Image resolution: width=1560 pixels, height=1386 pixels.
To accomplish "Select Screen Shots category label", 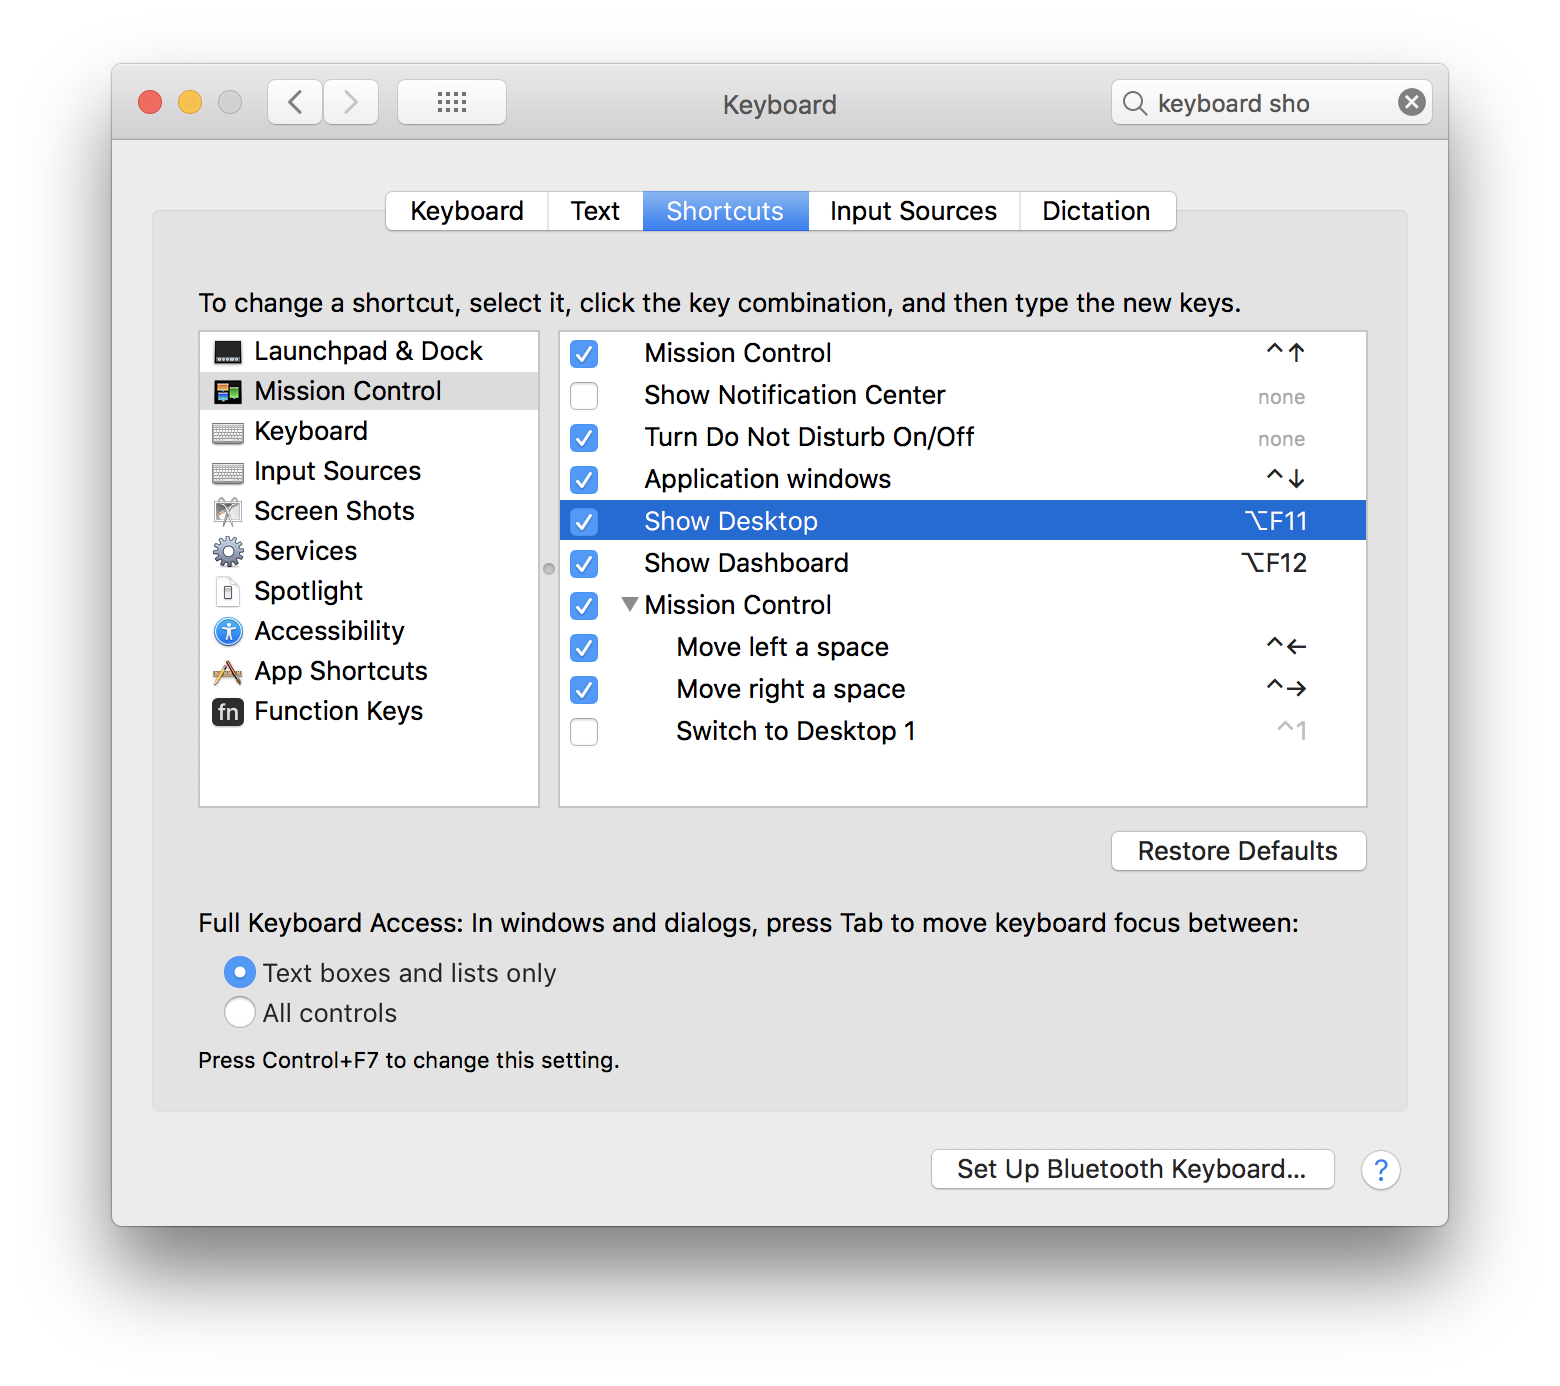I will 334,511.
